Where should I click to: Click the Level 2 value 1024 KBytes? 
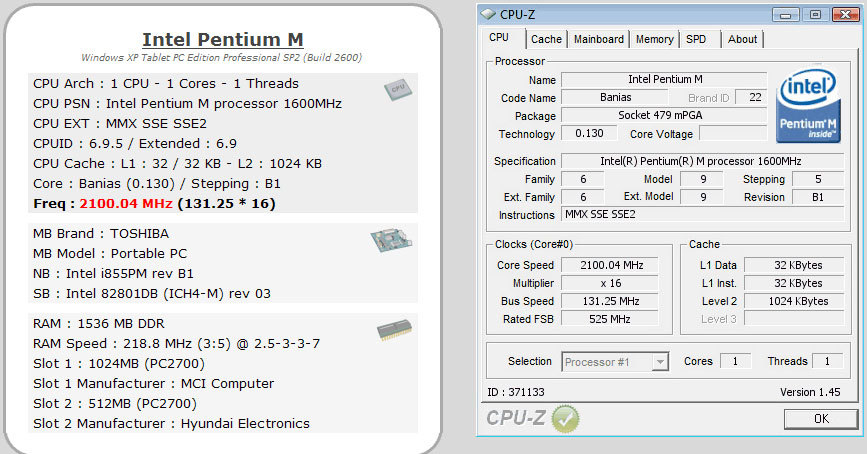[794, 301]
